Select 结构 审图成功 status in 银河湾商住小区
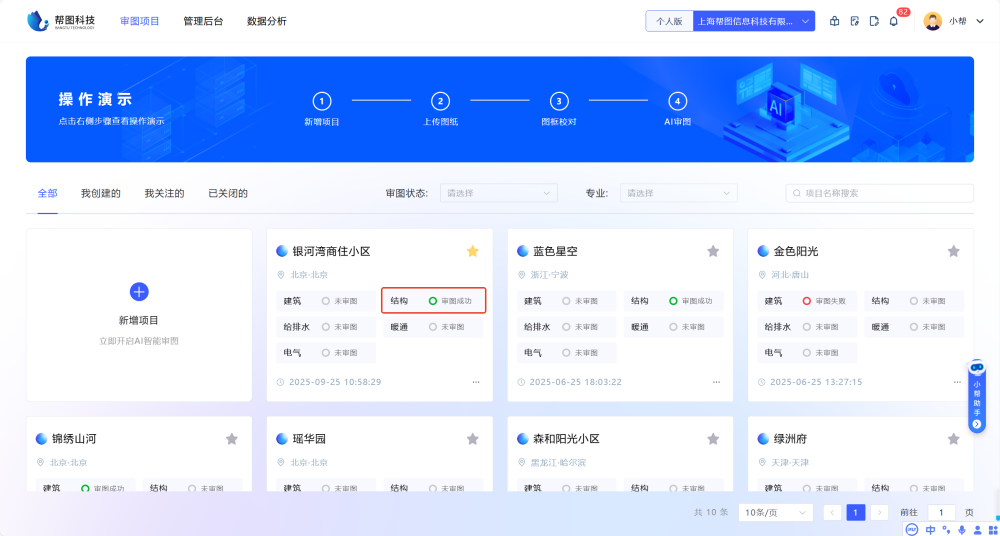The image size is (1000, 536). pos(433,300)
